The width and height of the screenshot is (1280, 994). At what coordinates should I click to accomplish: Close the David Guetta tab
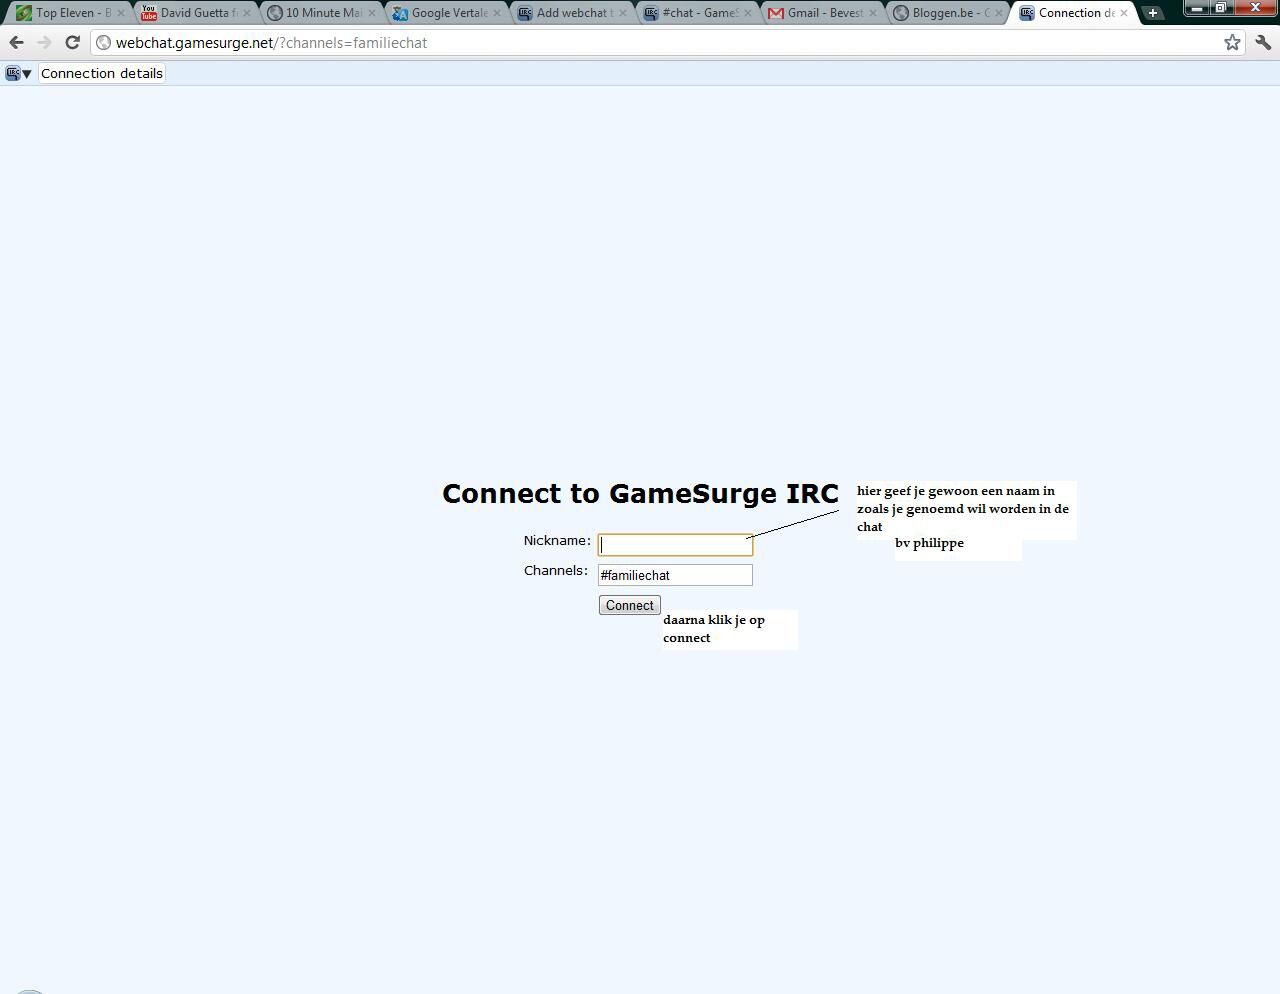[x=246, y=13]
